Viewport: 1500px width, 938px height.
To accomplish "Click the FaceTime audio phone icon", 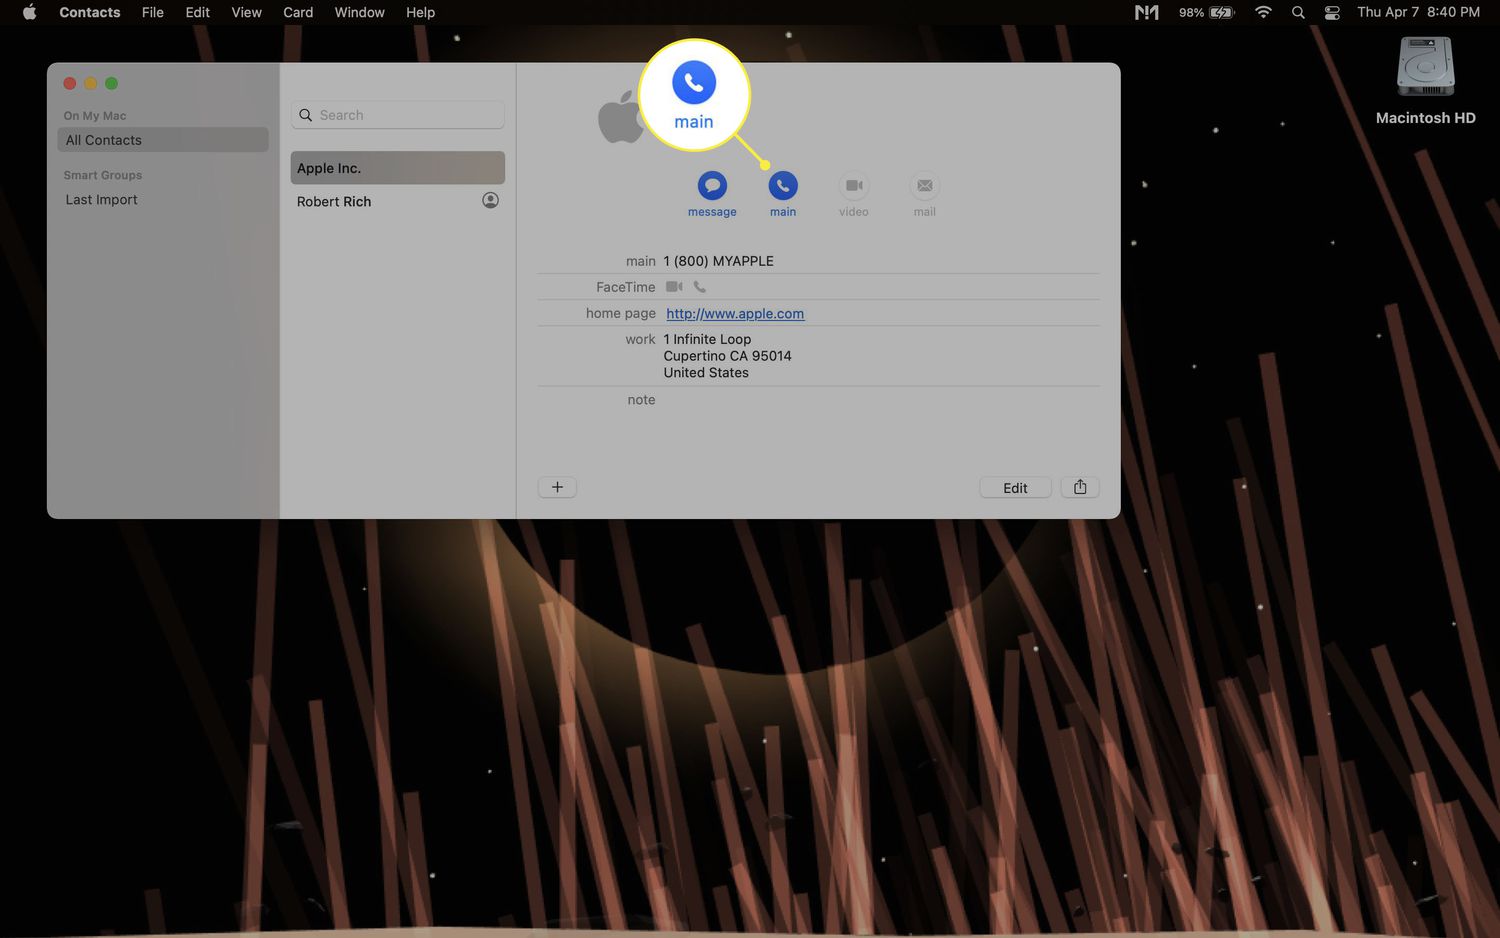I will click(x=700, y=287).
